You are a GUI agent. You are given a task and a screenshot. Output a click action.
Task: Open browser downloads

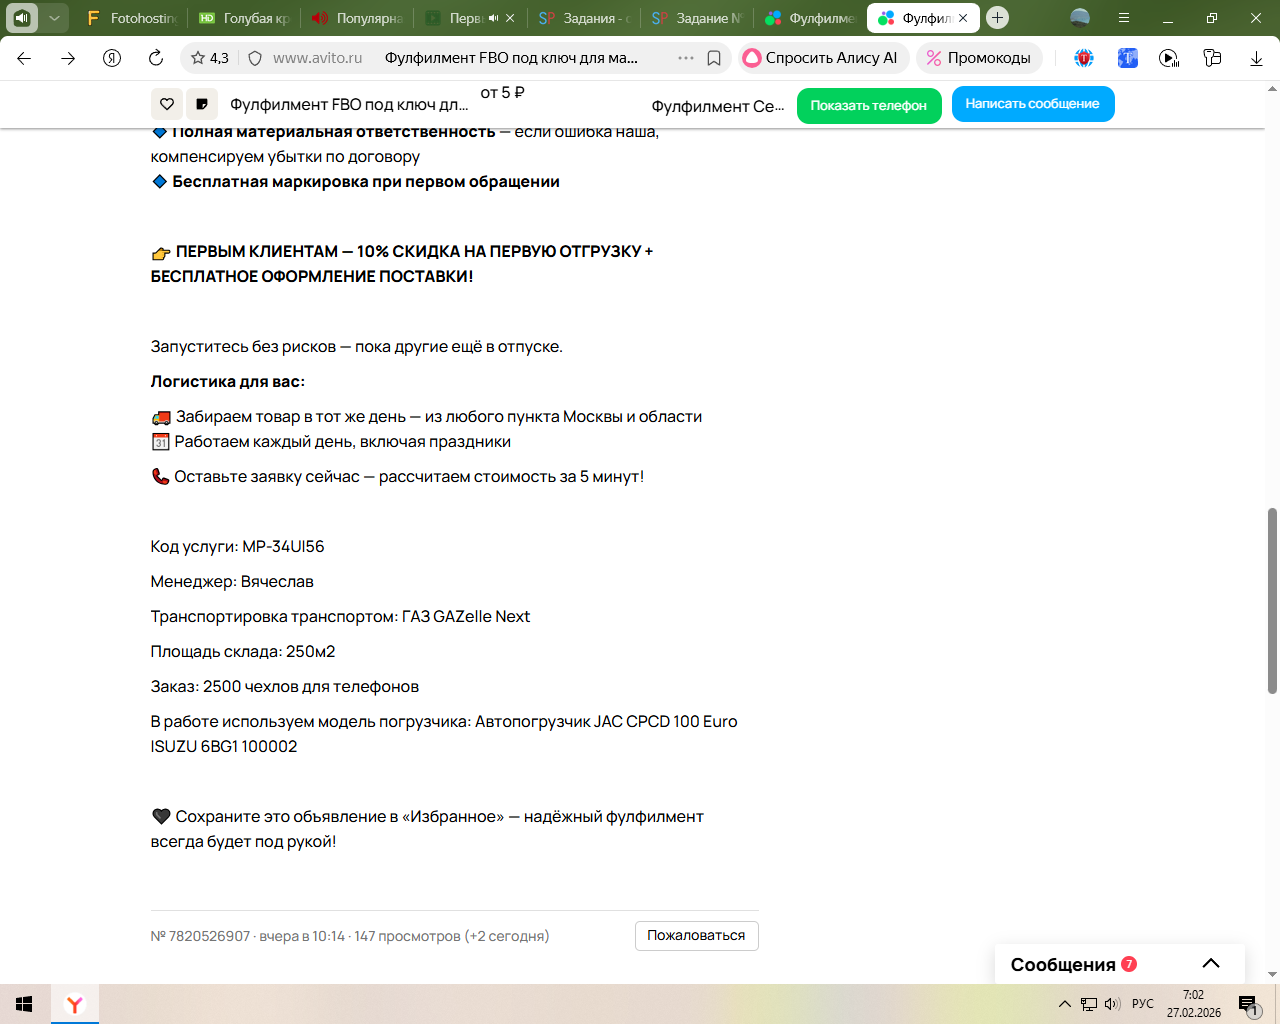pyautogui.click(x=1256, y=58)
